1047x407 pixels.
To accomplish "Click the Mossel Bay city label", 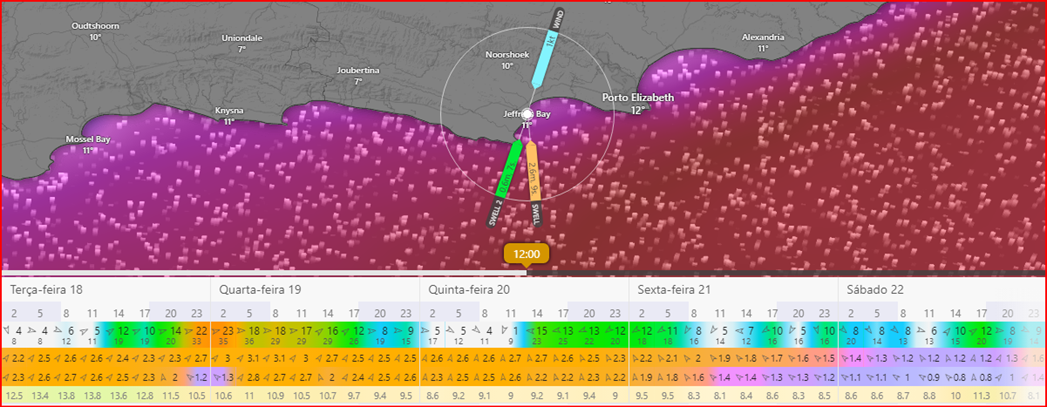I will [x=87, y=139].
